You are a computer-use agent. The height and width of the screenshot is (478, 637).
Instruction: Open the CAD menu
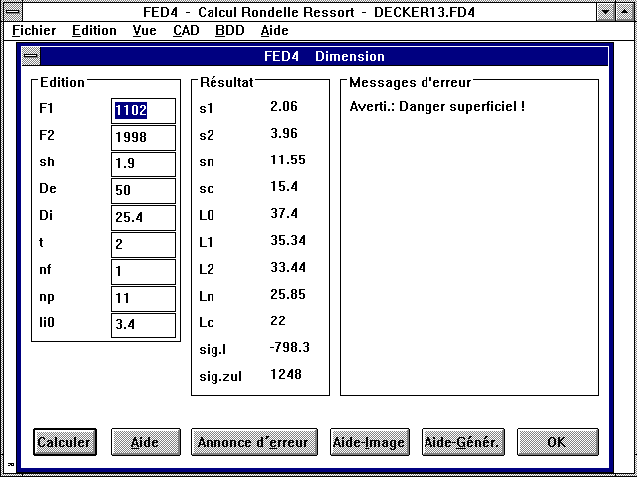pyautogui.click(x=186, y=30)
